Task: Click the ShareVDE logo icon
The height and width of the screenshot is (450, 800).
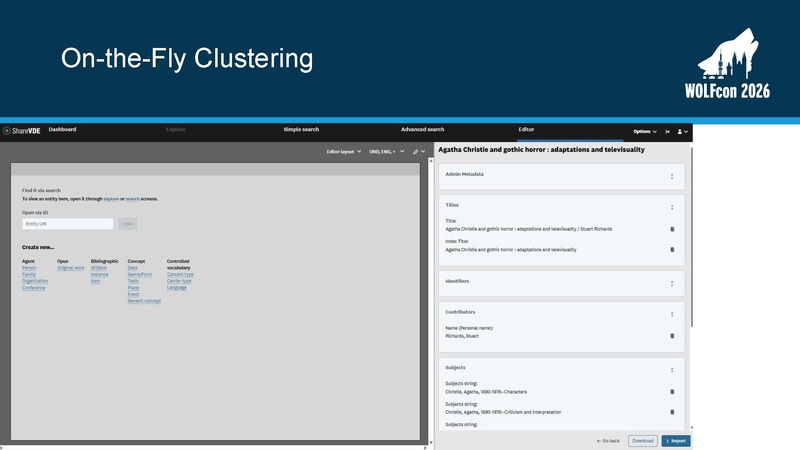Action: (7, 131)
